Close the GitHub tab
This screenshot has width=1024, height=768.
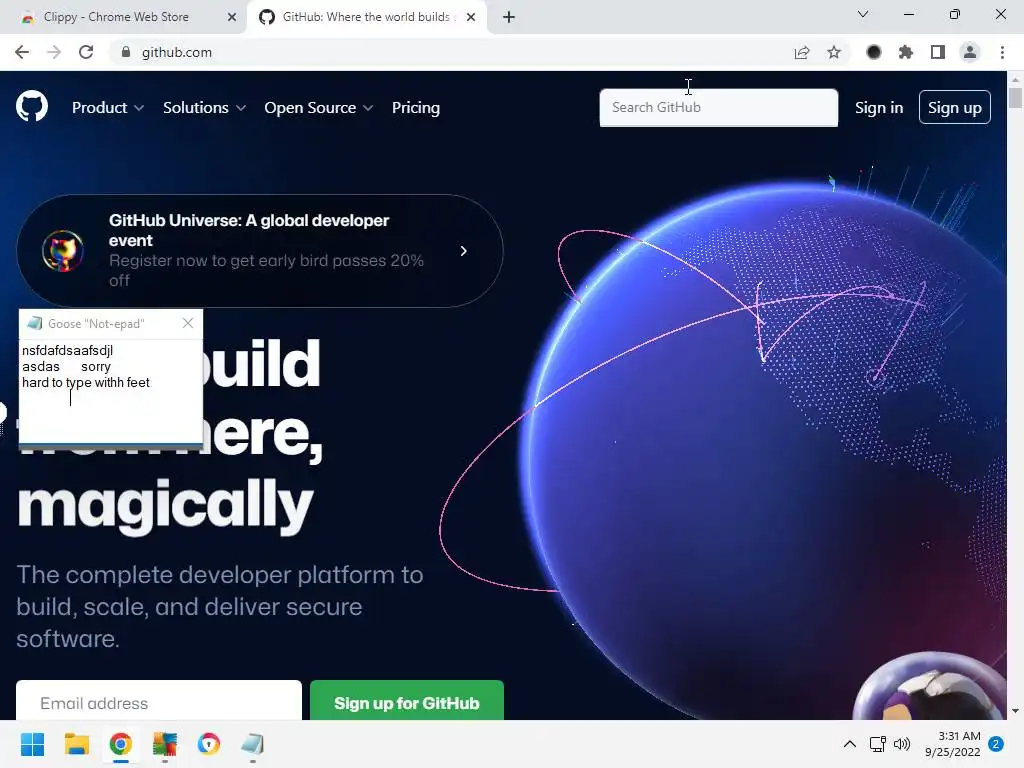tap(471, 17)
